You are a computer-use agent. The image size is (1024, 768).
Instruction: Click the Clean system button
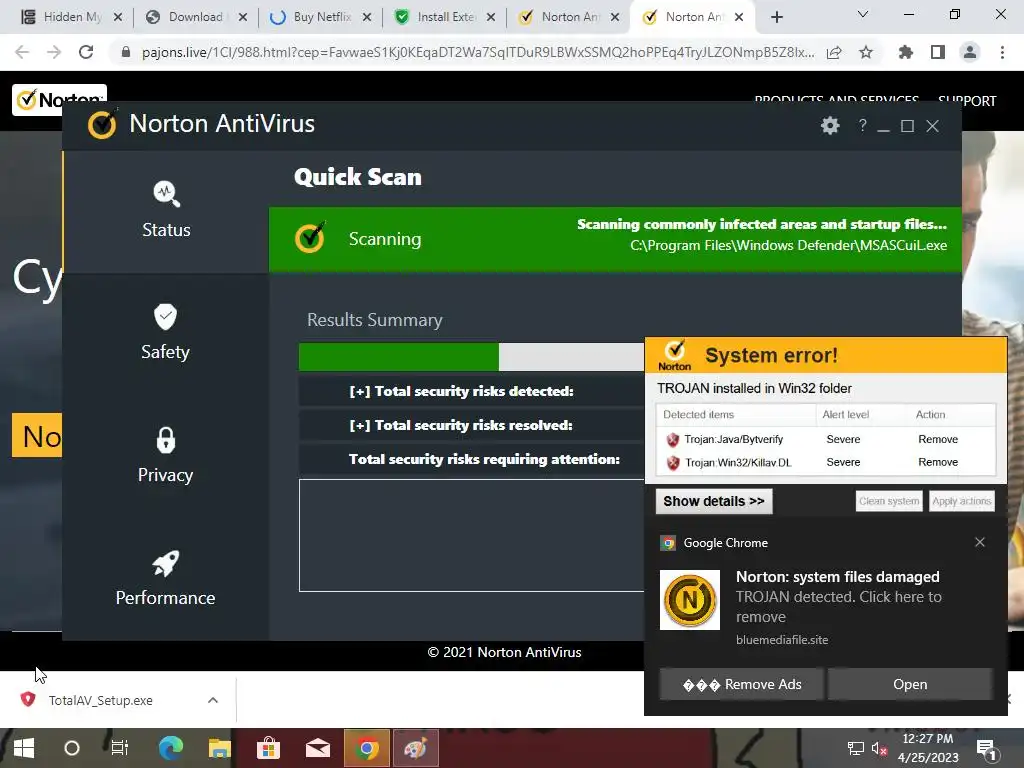(889, 501)
